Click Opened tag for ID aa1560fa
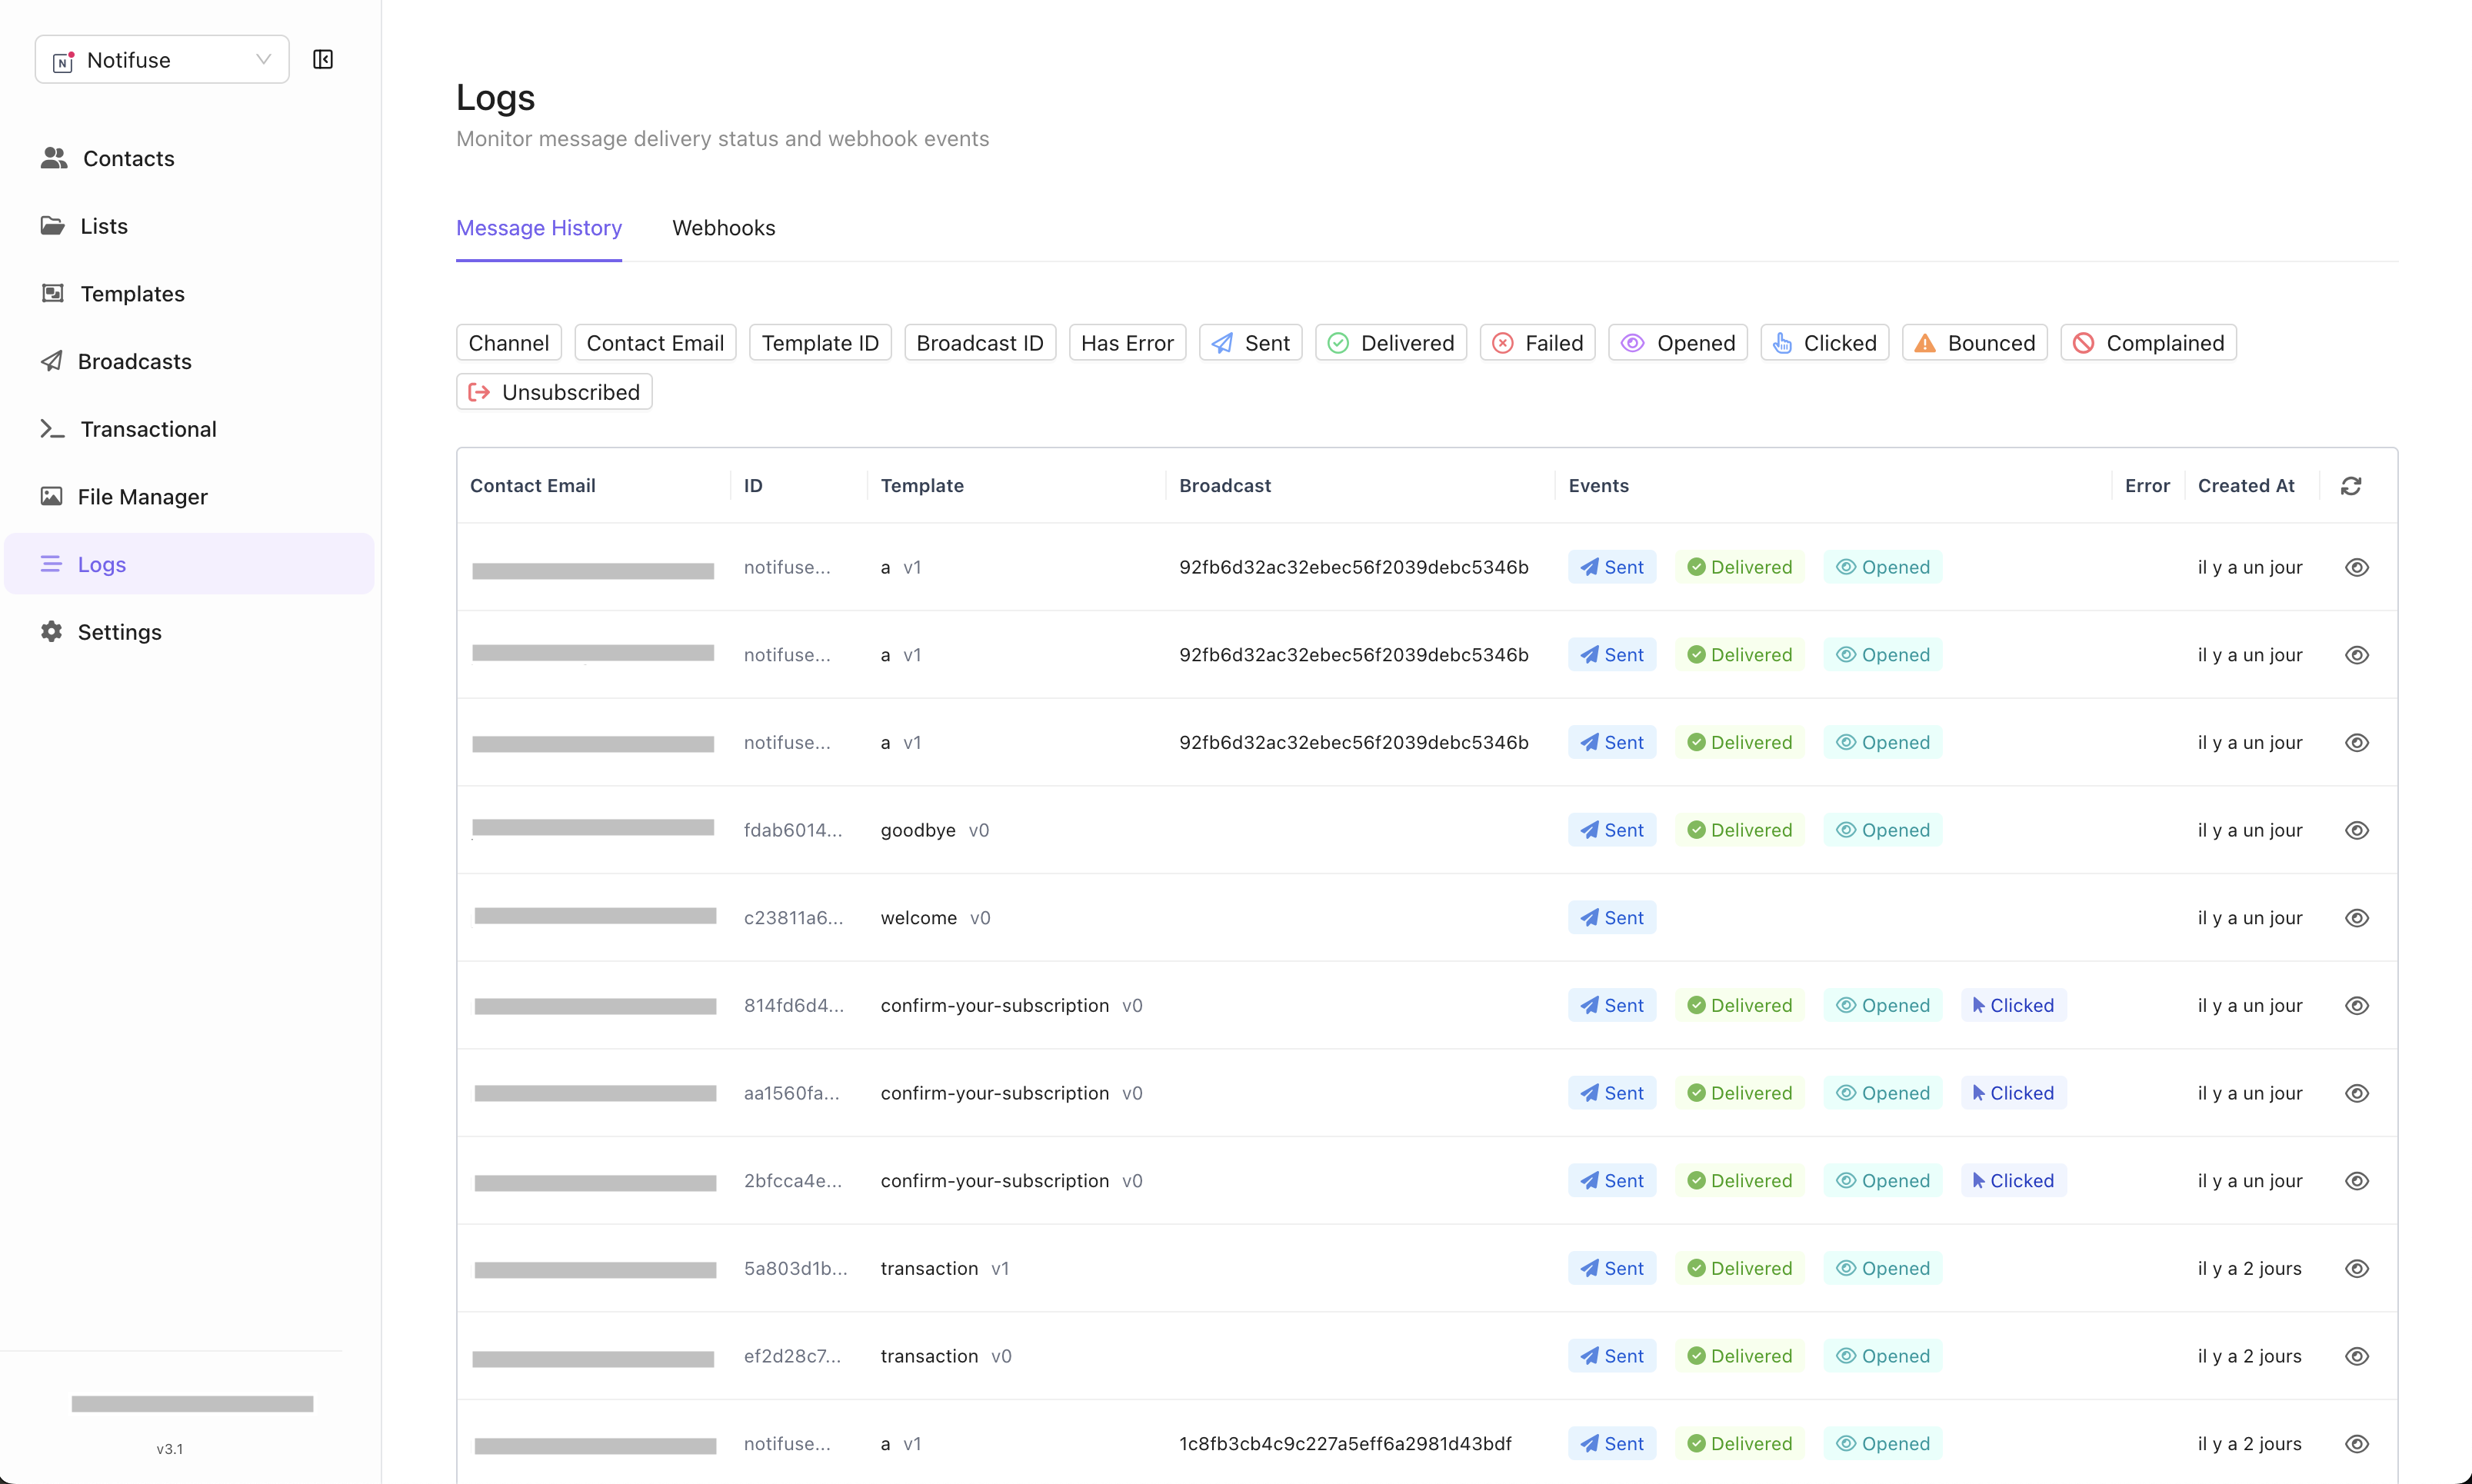This screenshot has height=1484, width=2472. [x=1883, y=1093]
